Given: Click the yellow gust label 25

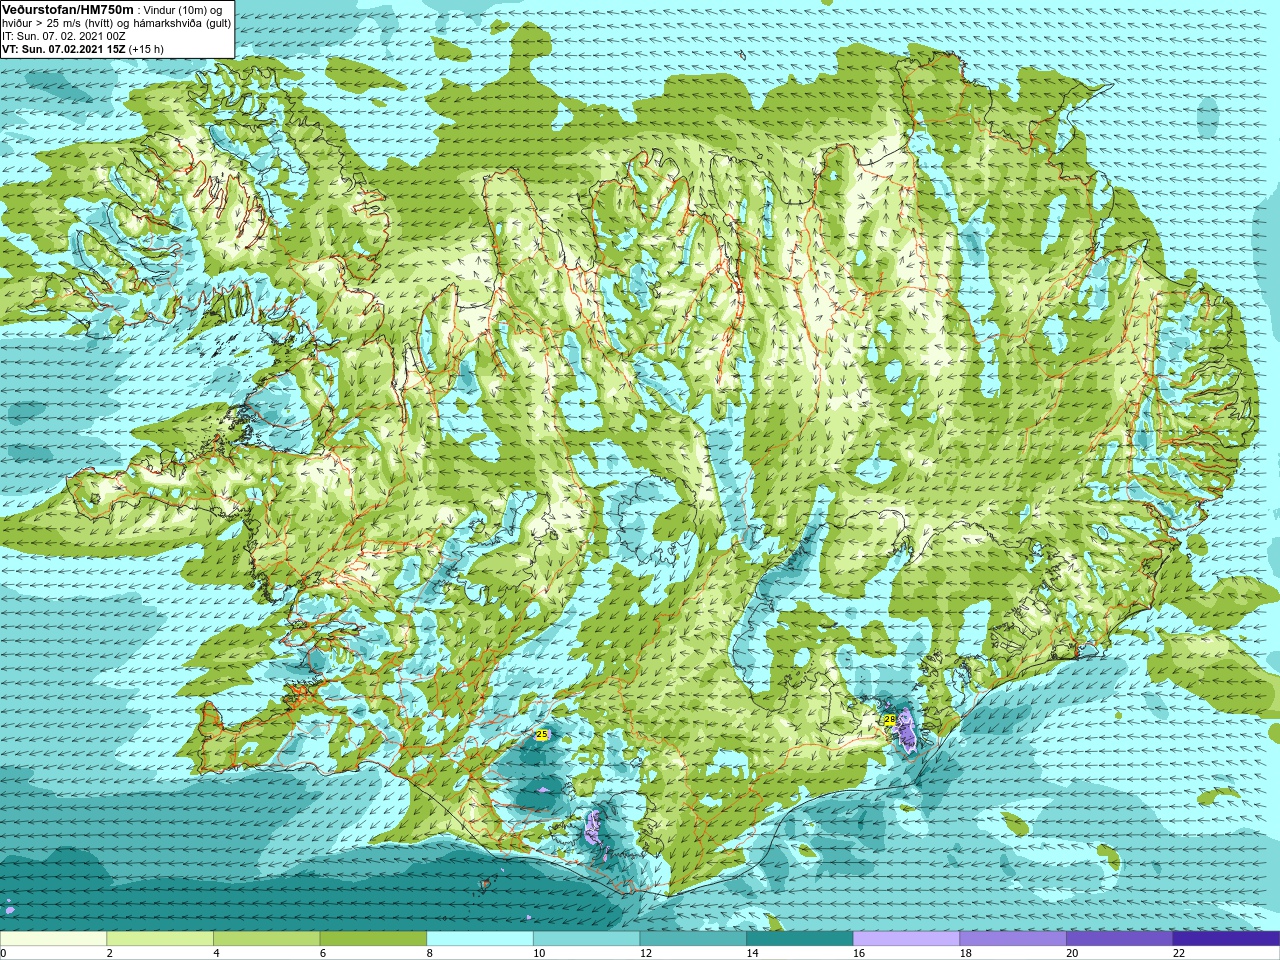Looking at the screenshot, I should tap(542, 734).
